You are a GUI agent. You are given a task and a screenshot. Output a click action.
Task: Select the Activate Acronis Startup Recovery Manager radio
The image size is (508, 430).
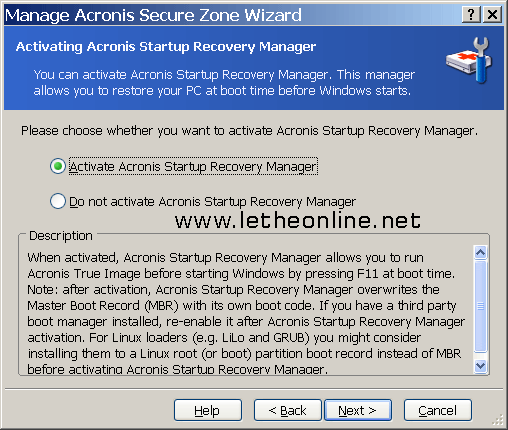(58, 166)
